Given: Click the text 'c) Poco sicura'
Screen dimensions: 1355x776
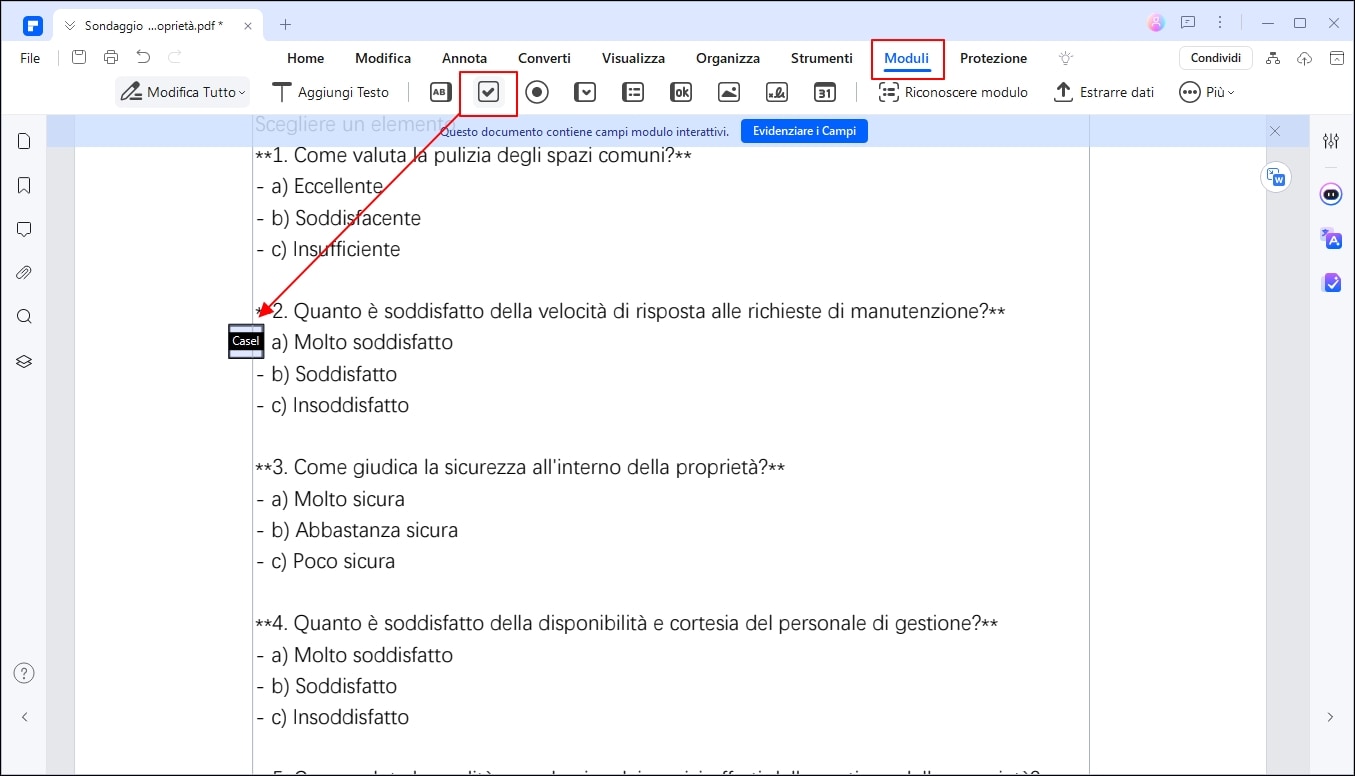Looking at the screenshot, I should tap(333, 561).
